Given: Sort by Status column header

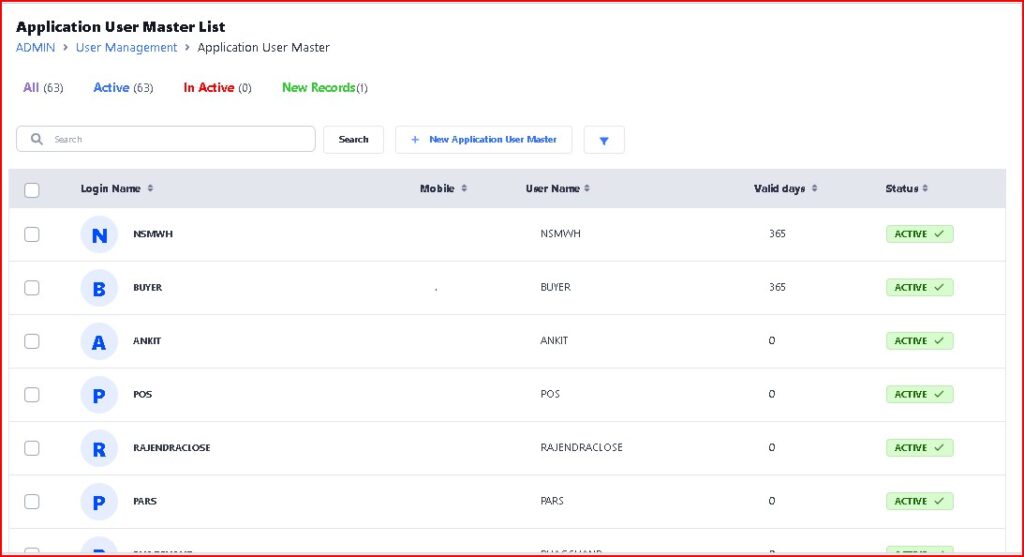Looking at the screenshot, I should coord(907,189).
